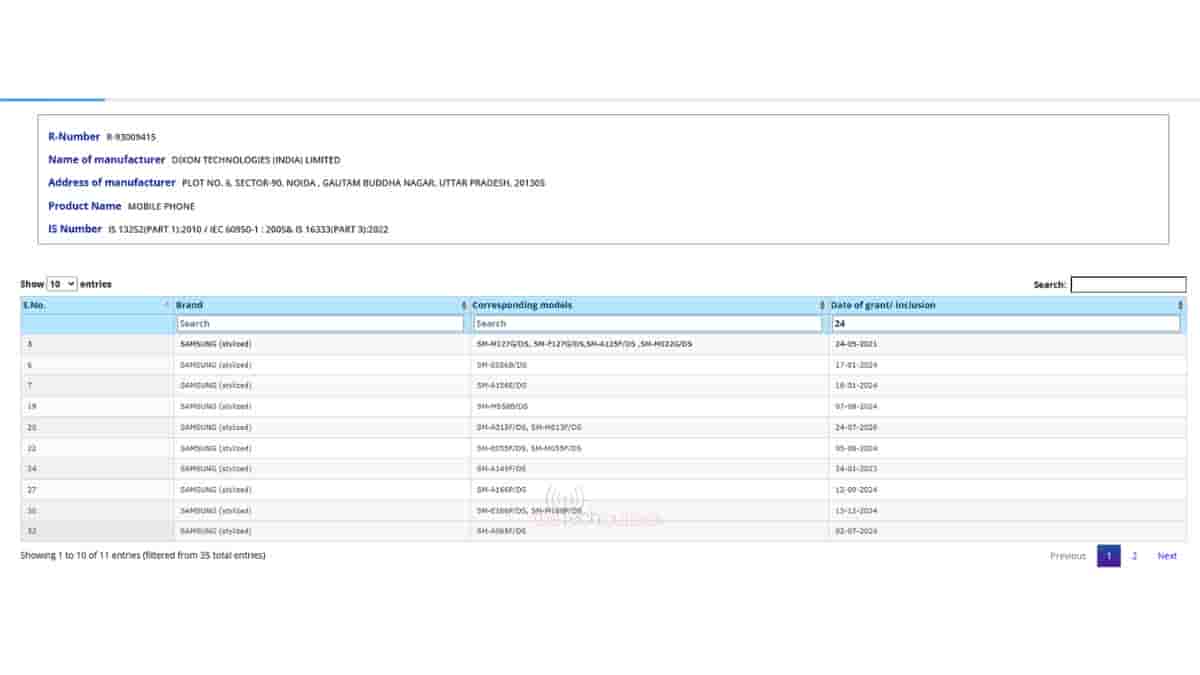Viewport: 1200px width, 675px height.
Task: Click the Next pagination link
Action: click(1166, 555)
